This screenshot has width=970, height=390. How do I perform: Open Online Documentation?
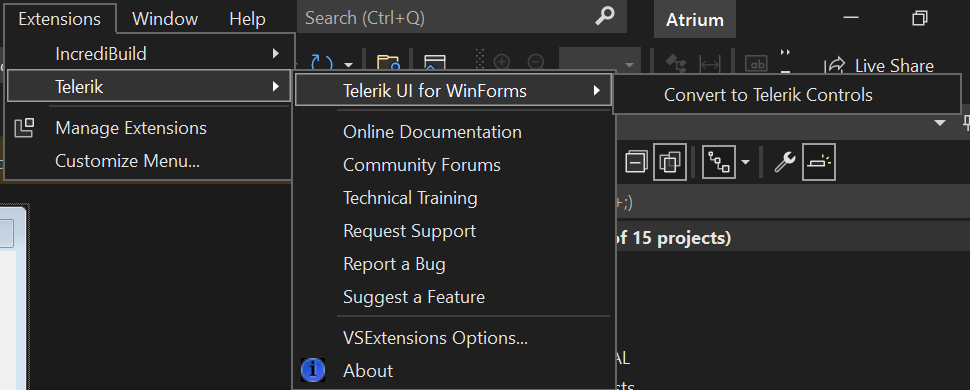pyautogui.click(x=453, y=132)
